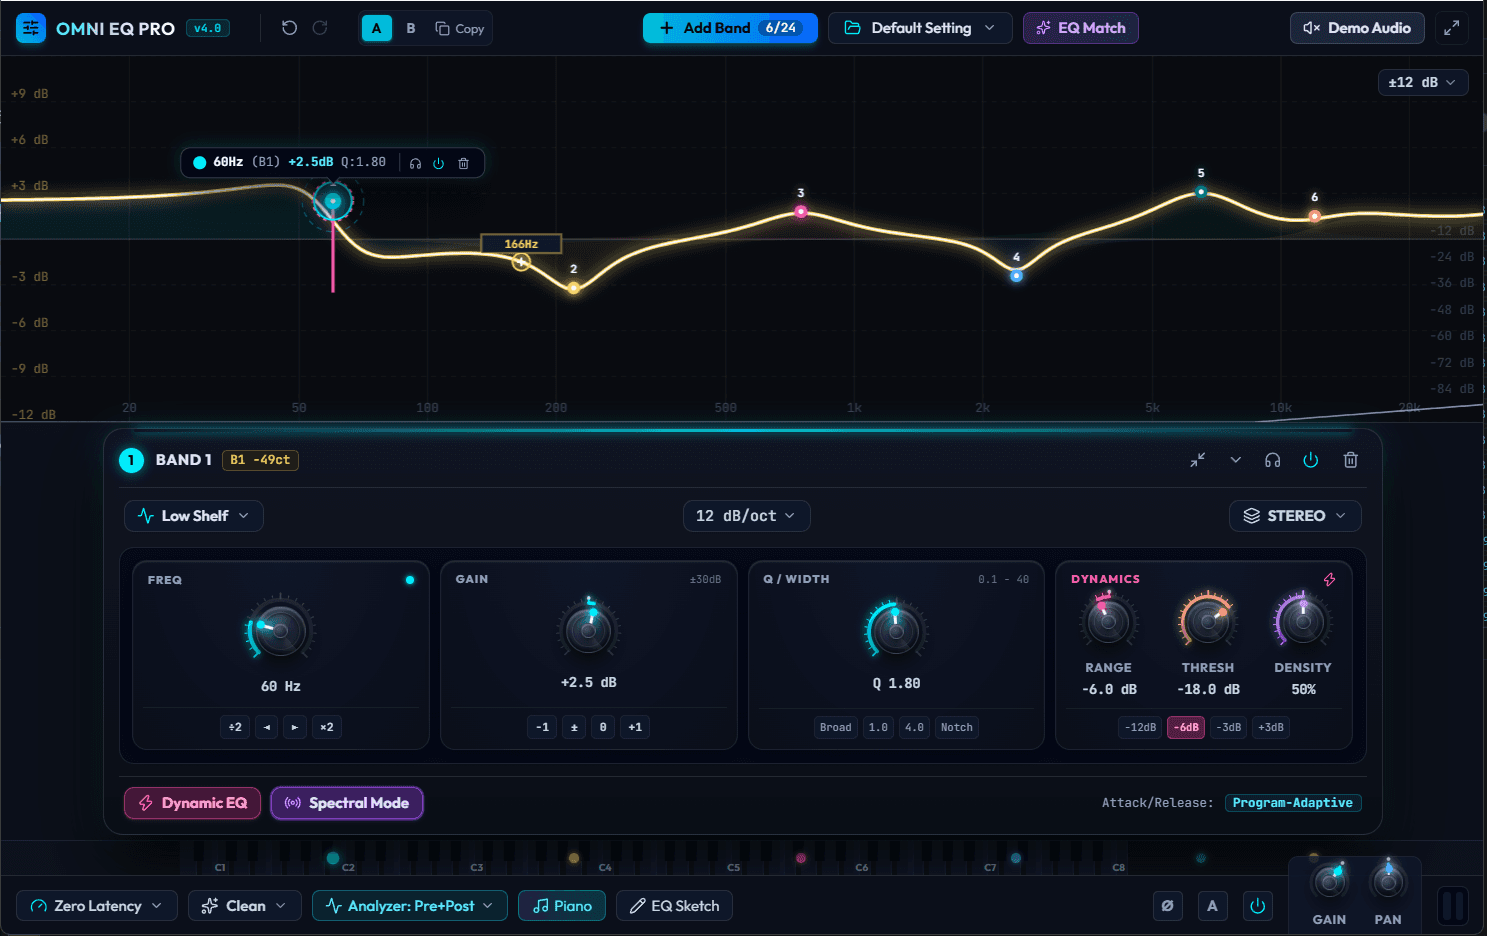Select band 6 orange node on curve
The height and width of the screenshot is (936, 1487).
(x=1315, y=216)
